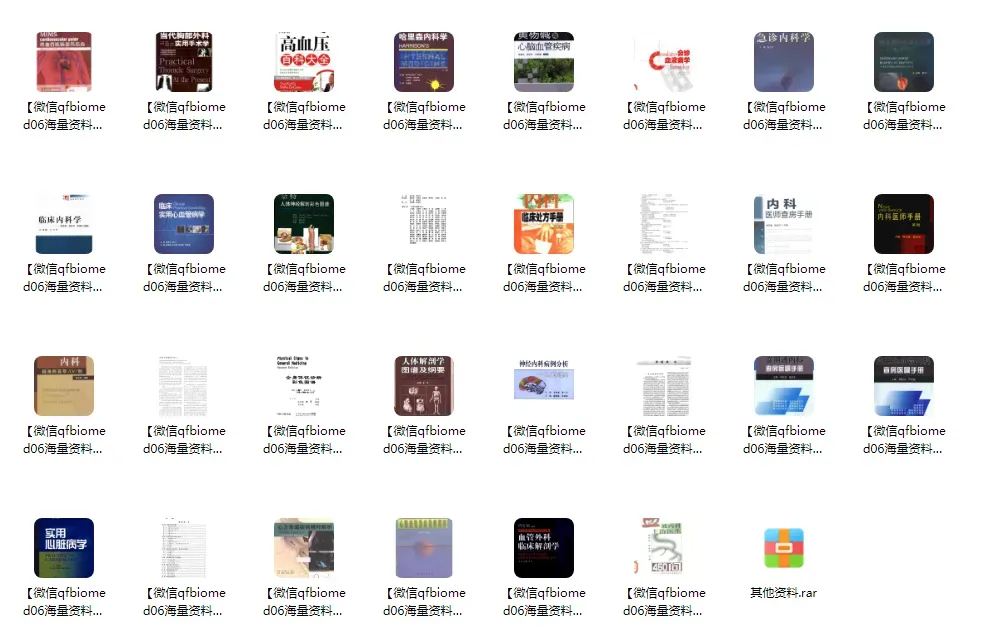Open the 哈里森内科学 Harrison's book thumbnail
This screenshot has height=642, width=1008.
424,62
